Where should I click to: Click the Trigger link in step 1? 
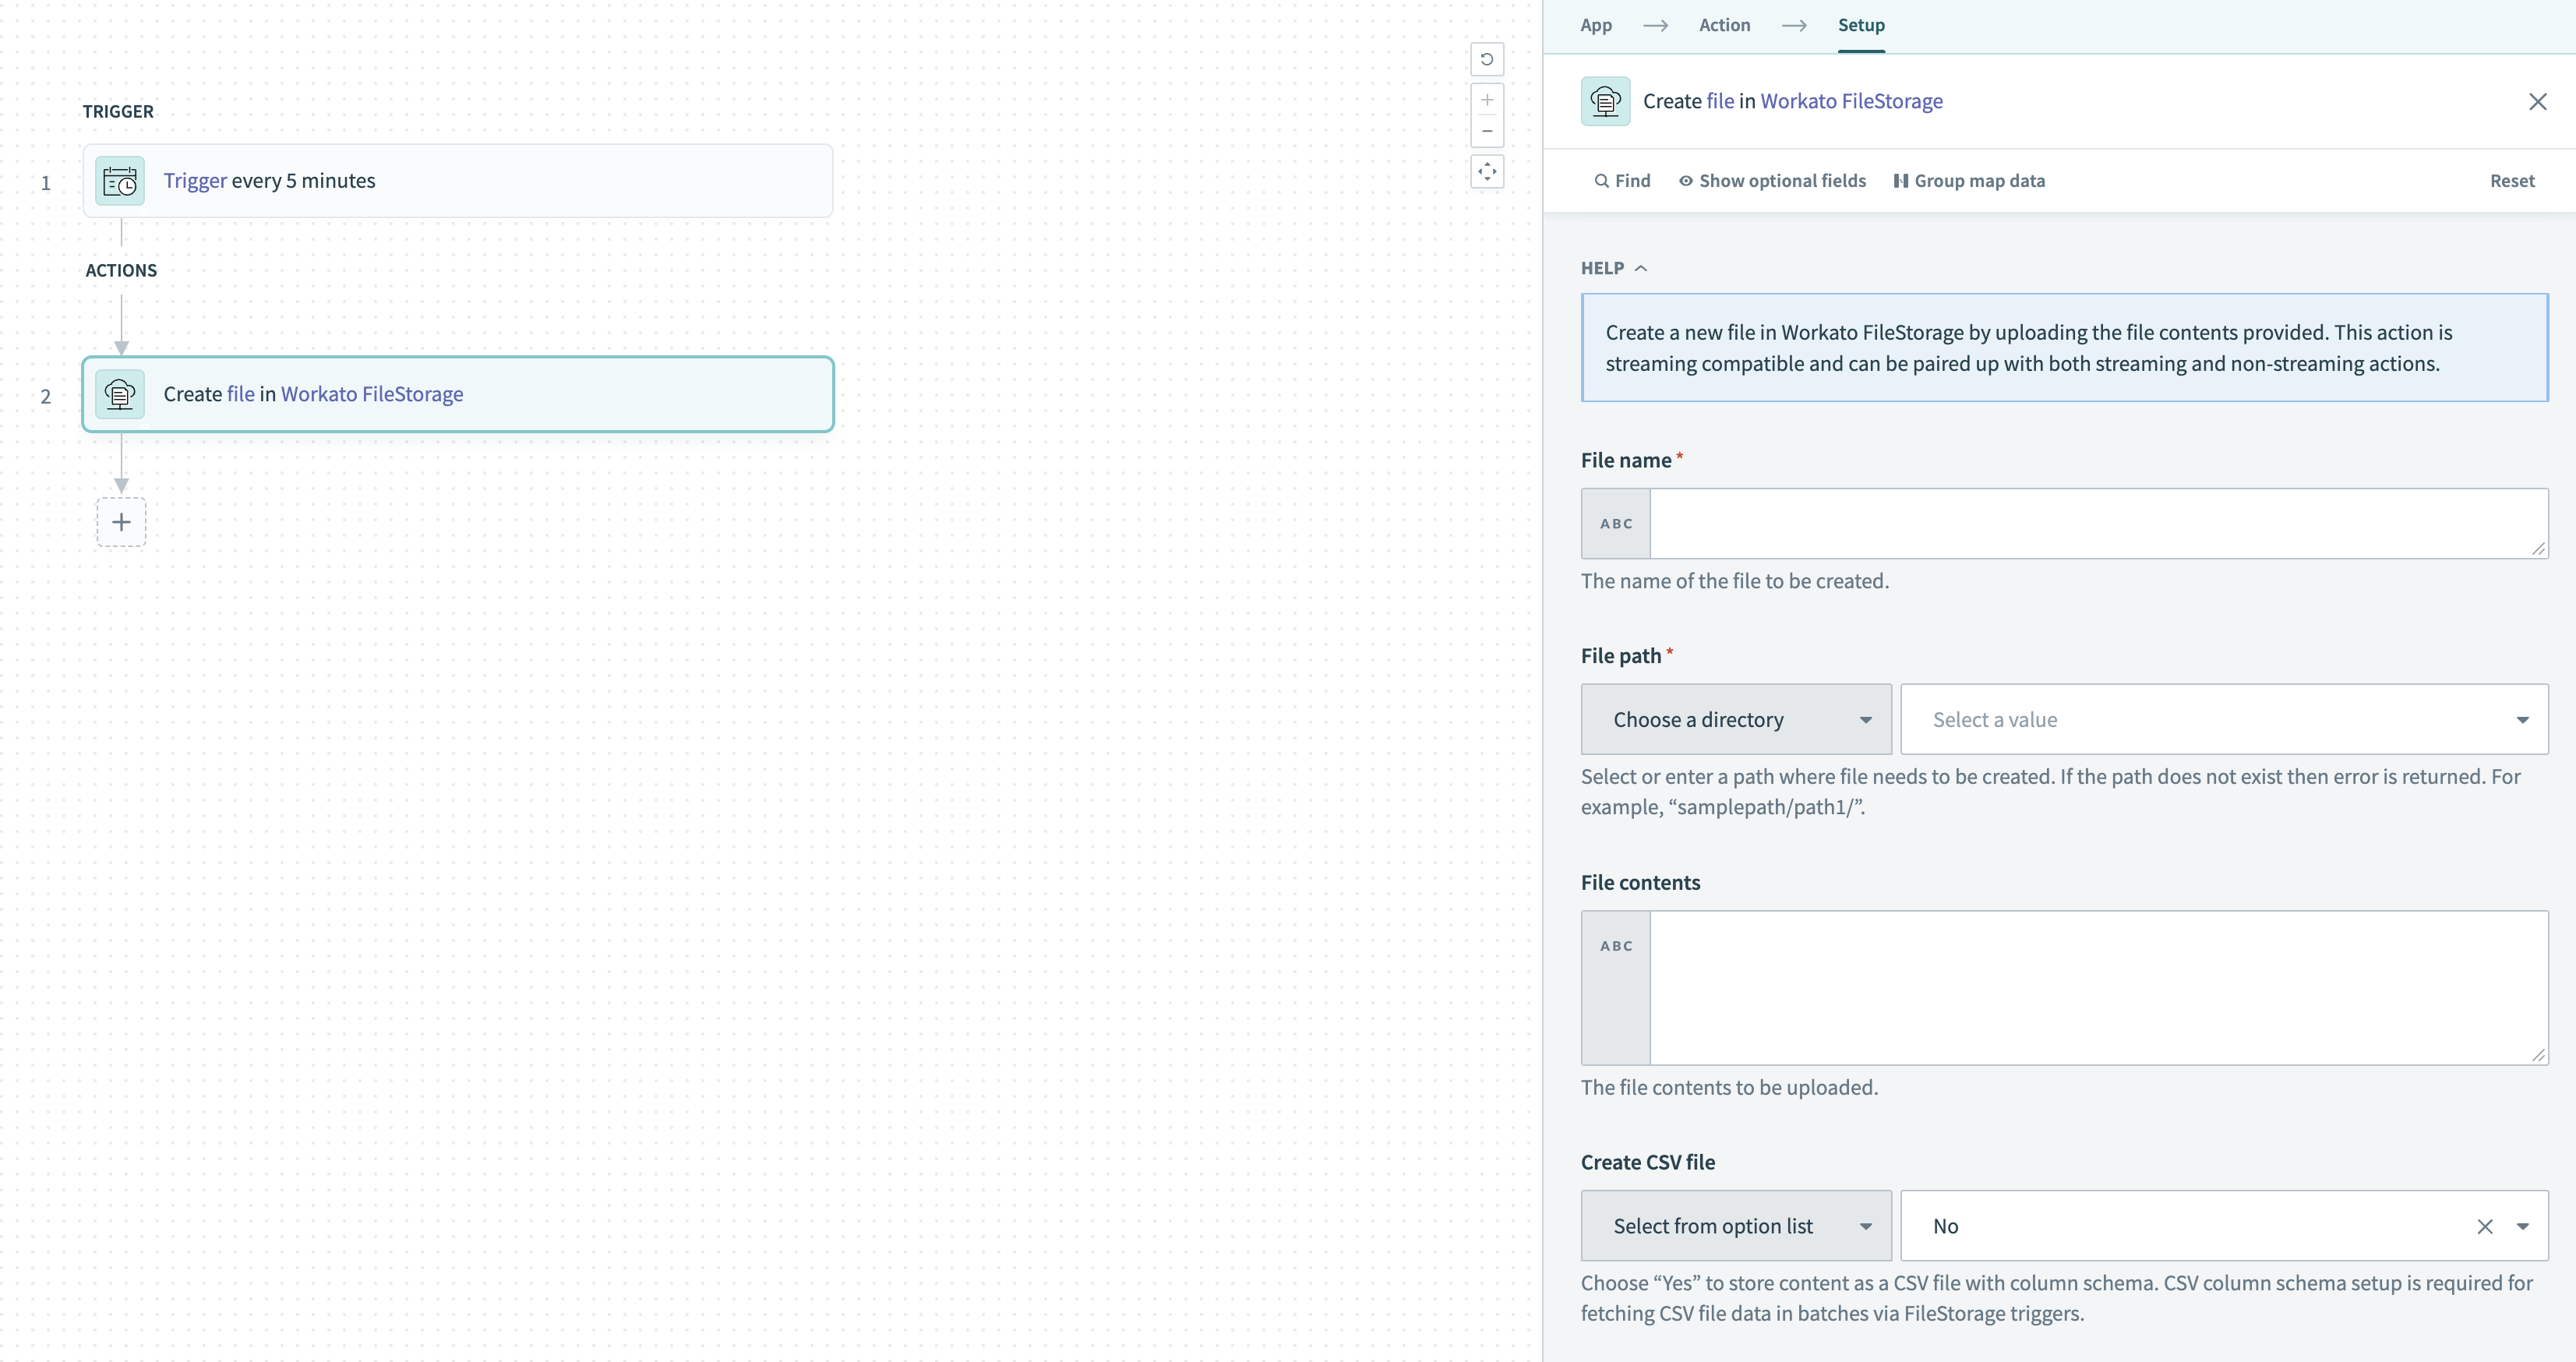pos(195,180)
